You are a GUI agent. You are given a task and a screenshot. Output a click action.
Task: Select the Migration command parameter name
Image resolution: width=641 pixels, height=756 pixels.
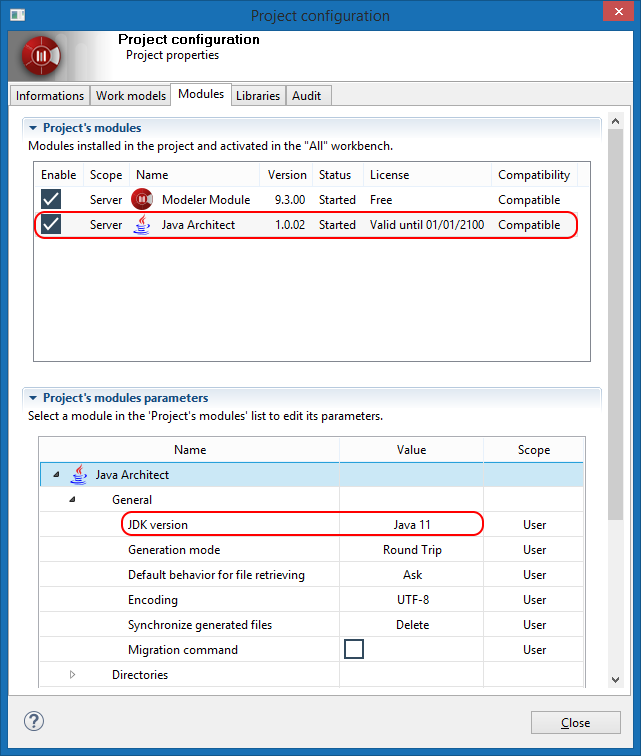pyautogui.click(x=183, y=650)
